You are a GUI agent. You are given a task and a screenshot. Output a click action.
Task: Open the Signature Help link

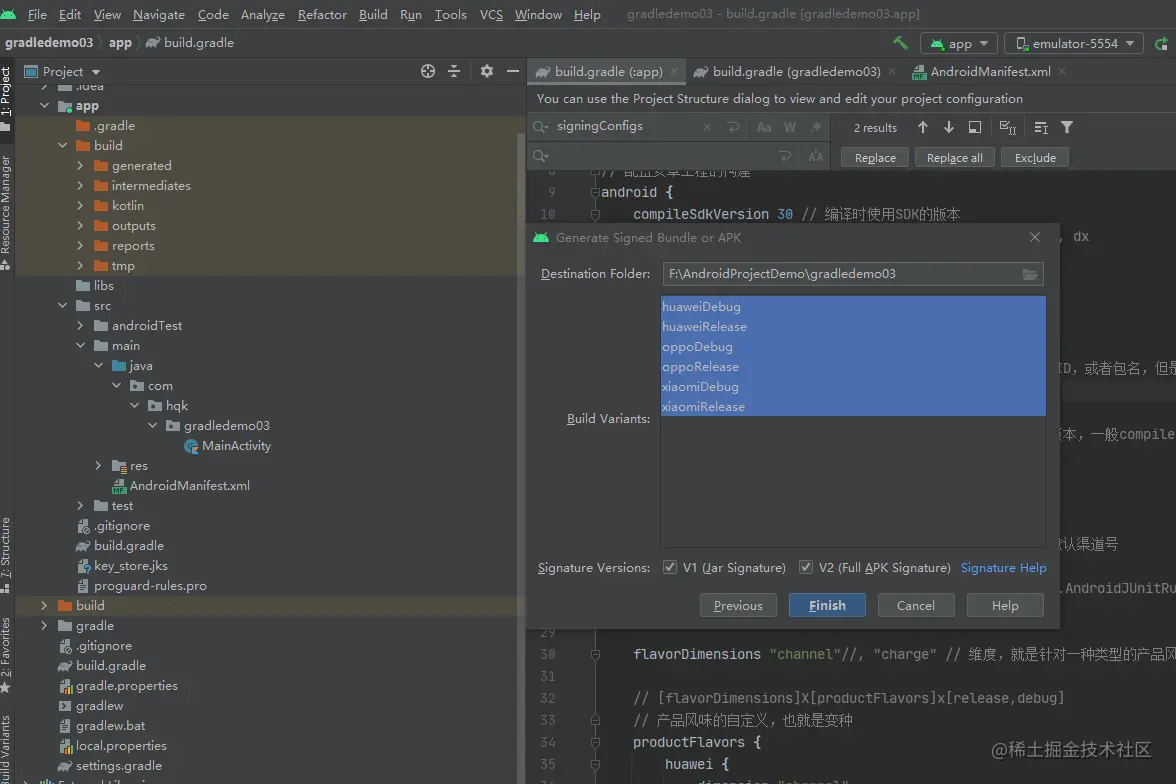pyautogui.click(x=1004, y=568)
